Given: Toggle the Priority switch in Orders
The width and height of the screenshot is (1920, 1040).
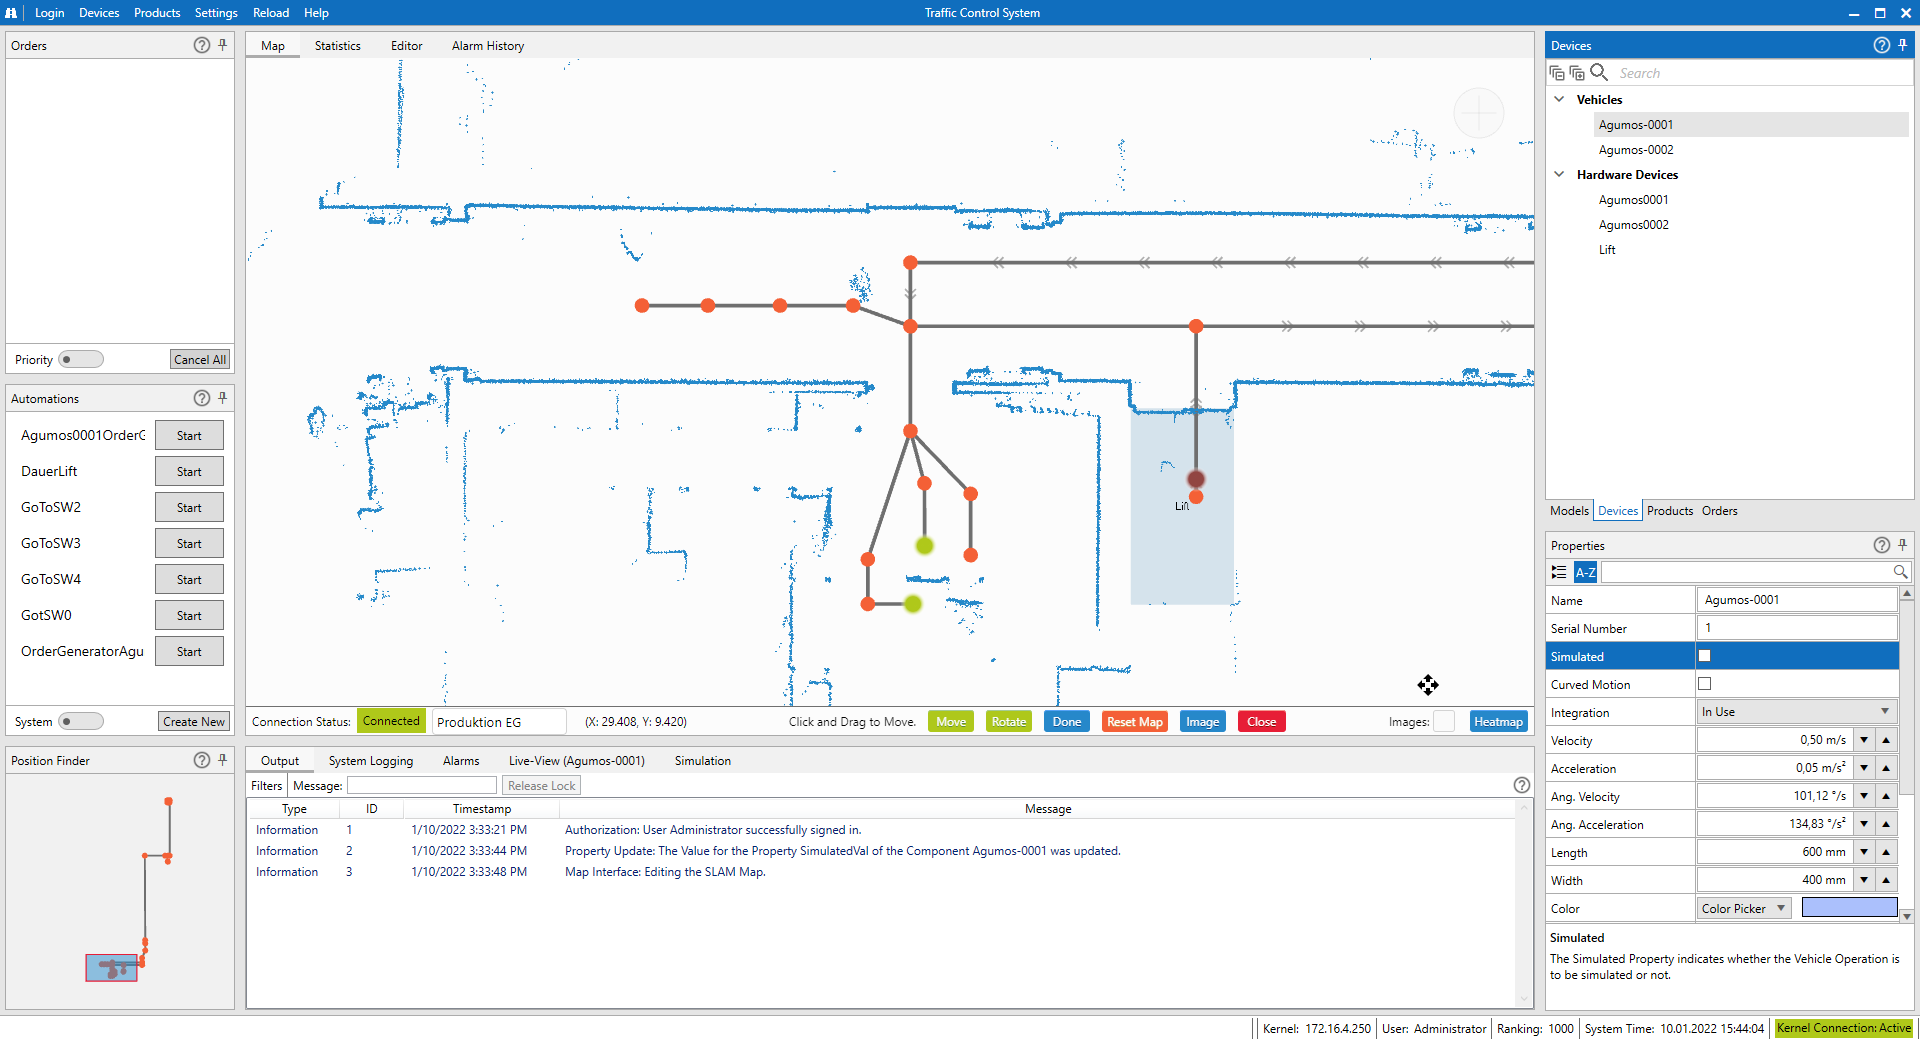Looking at the screenshot, I should (x=80, y=359).
